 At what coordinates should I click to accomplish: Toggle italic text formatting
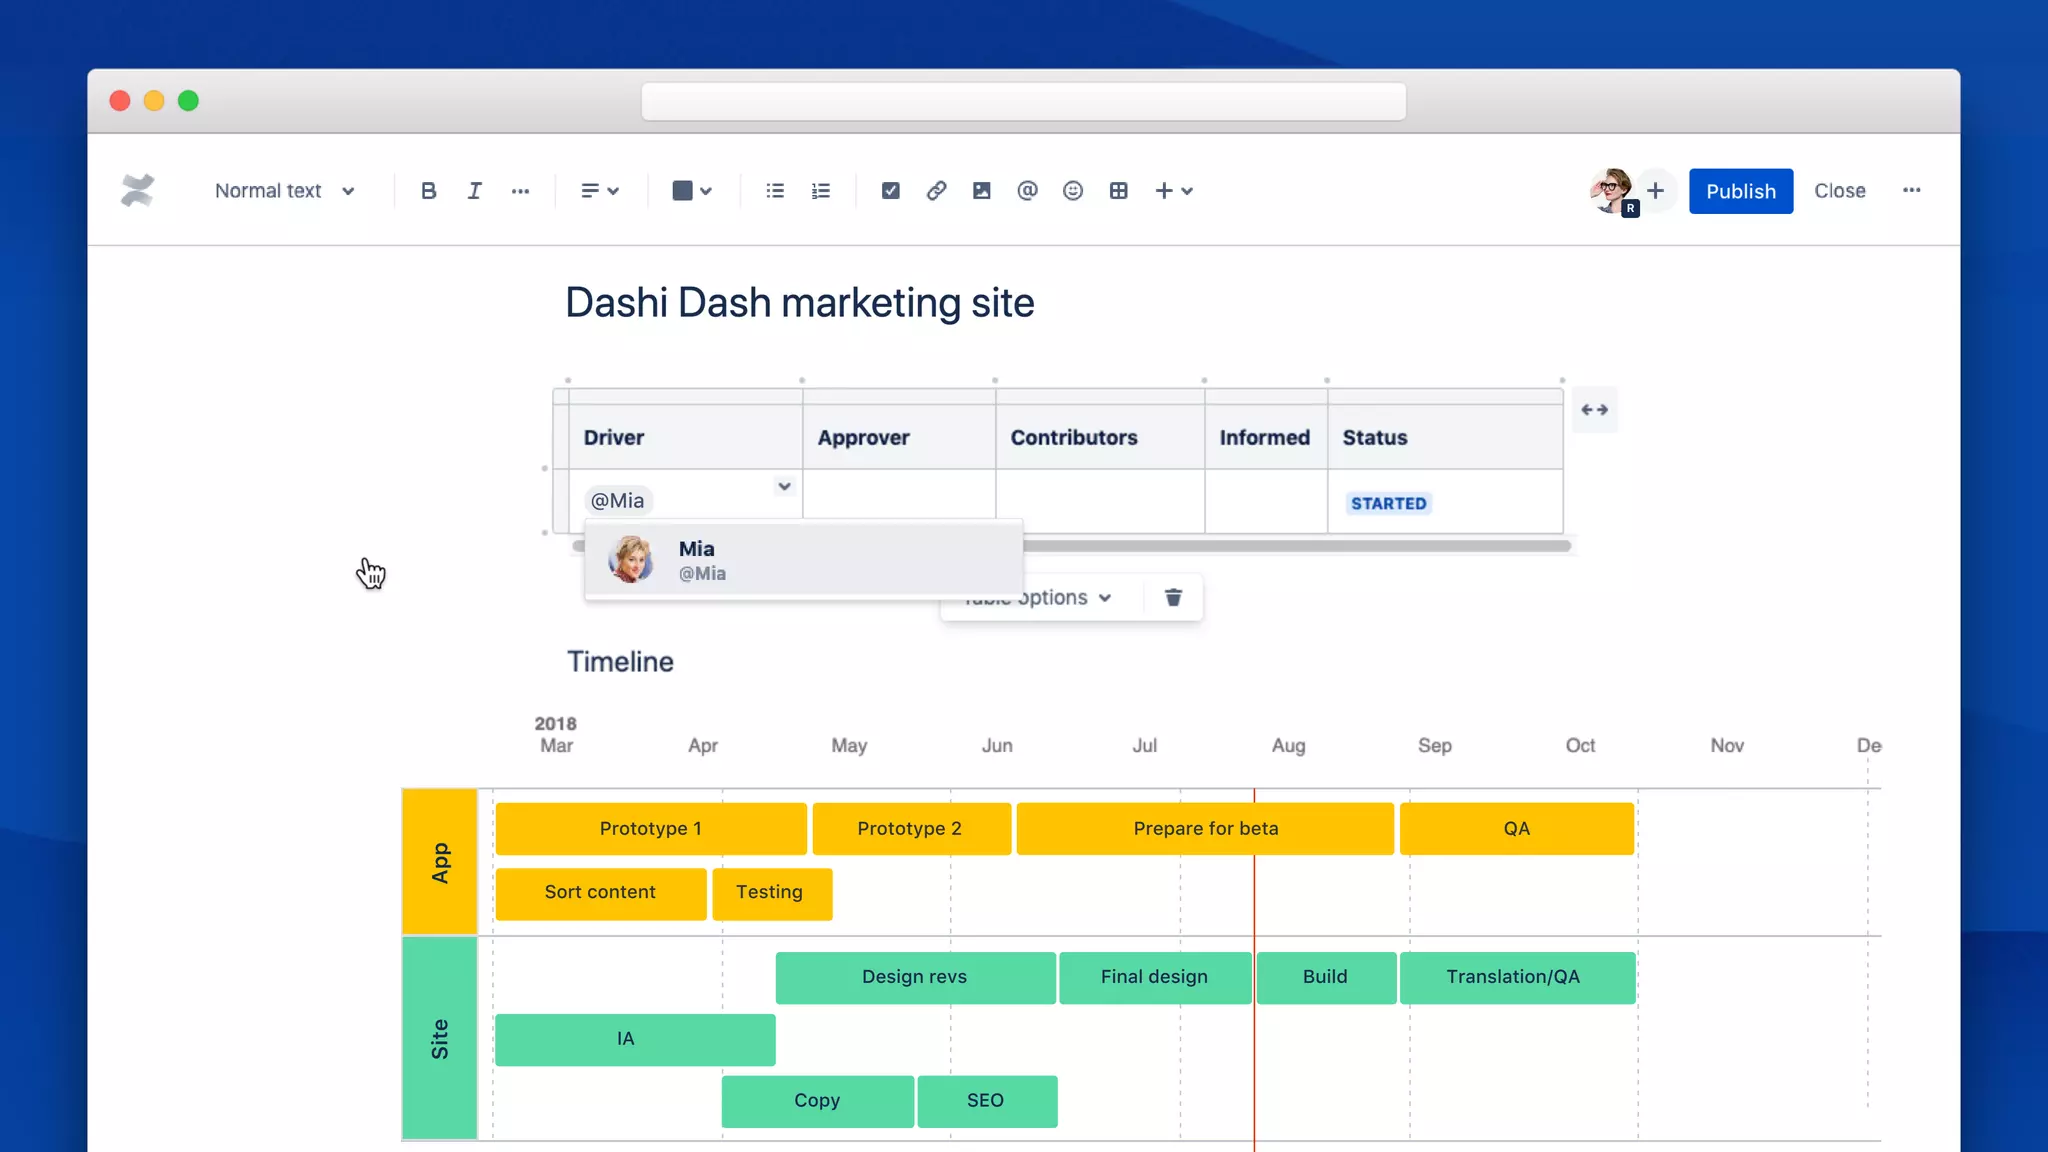474,191
